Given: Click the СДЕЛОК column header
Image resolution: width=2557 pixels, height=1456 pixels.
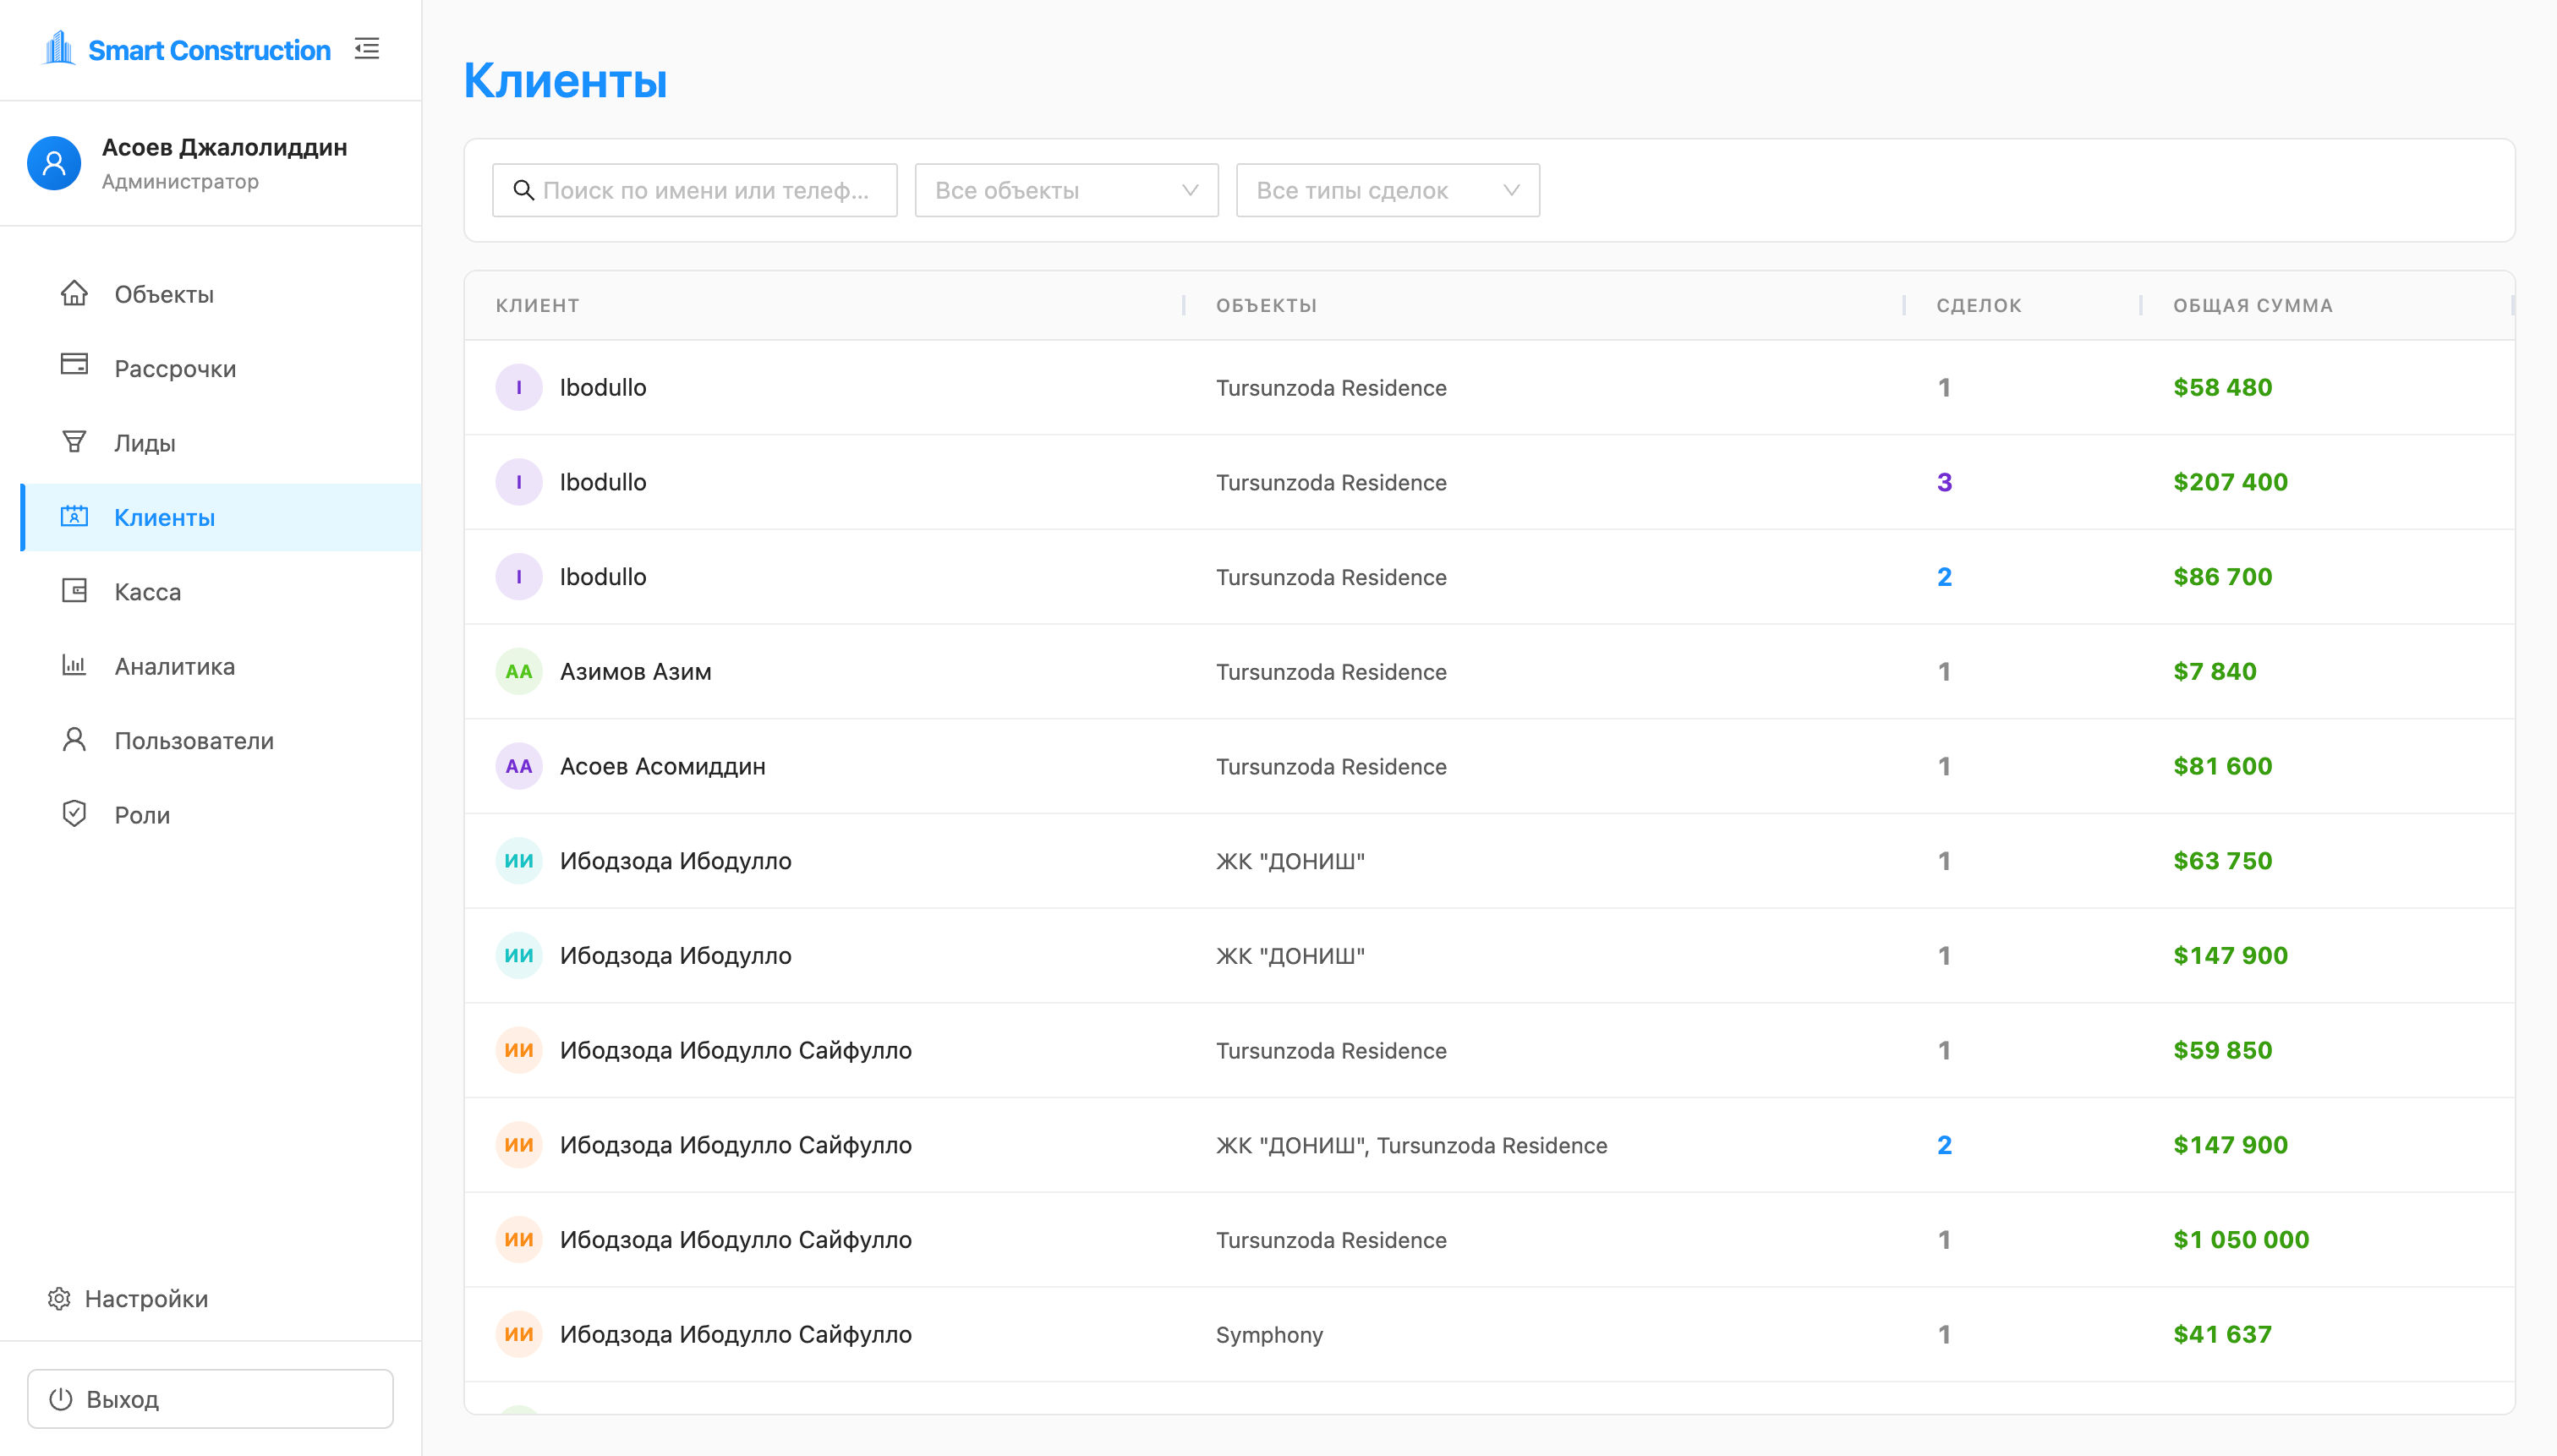Looking at the screenshot, I should [1979, 305].
